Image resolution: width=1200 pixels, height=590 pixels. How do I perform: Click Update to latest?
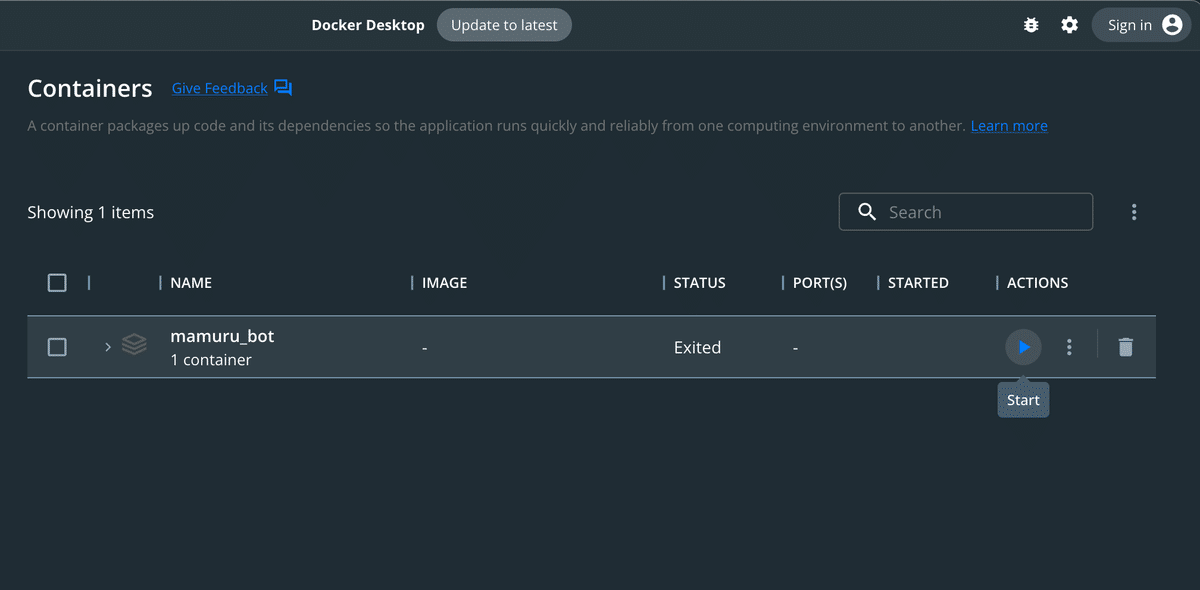(x=504, y=24)
